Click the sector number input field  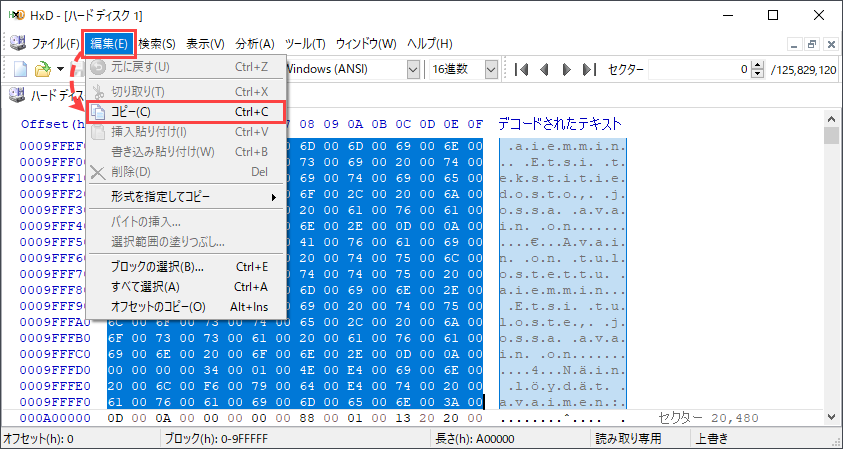coord(699,69)
